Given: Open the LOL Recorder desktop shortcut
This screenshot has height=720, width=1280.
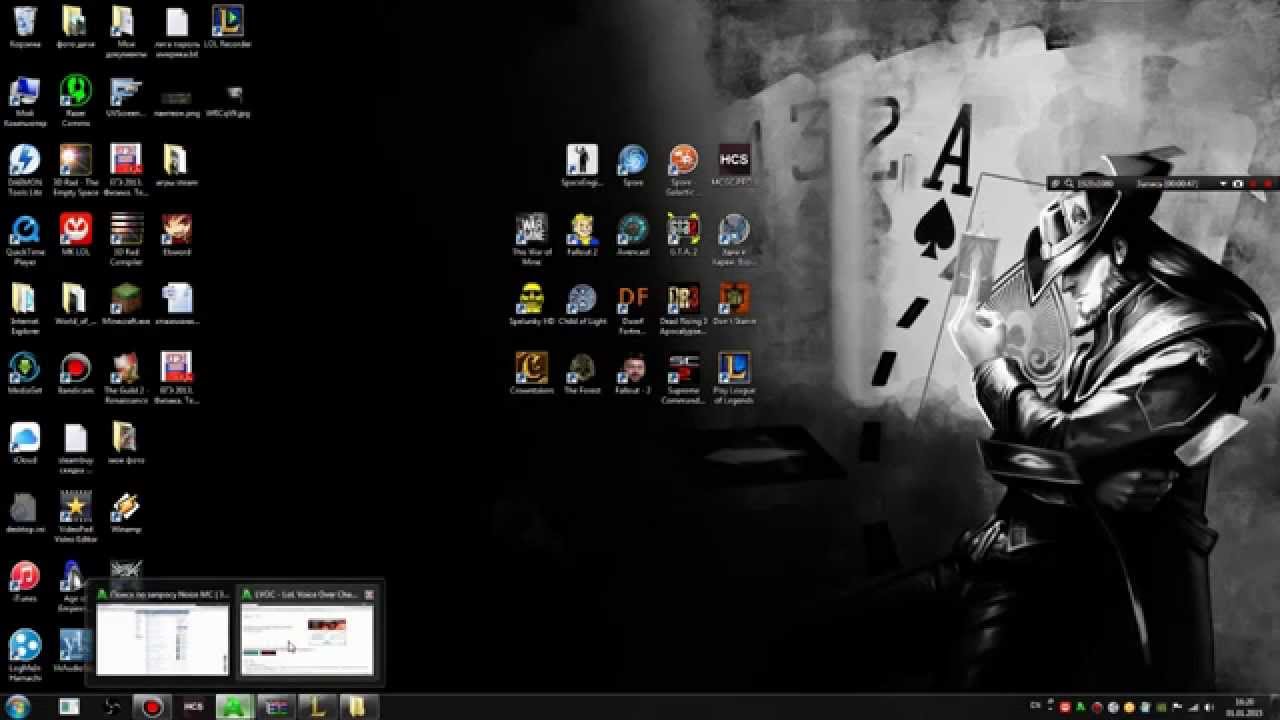Looking at the screenshot, I should tap(228, 27).
